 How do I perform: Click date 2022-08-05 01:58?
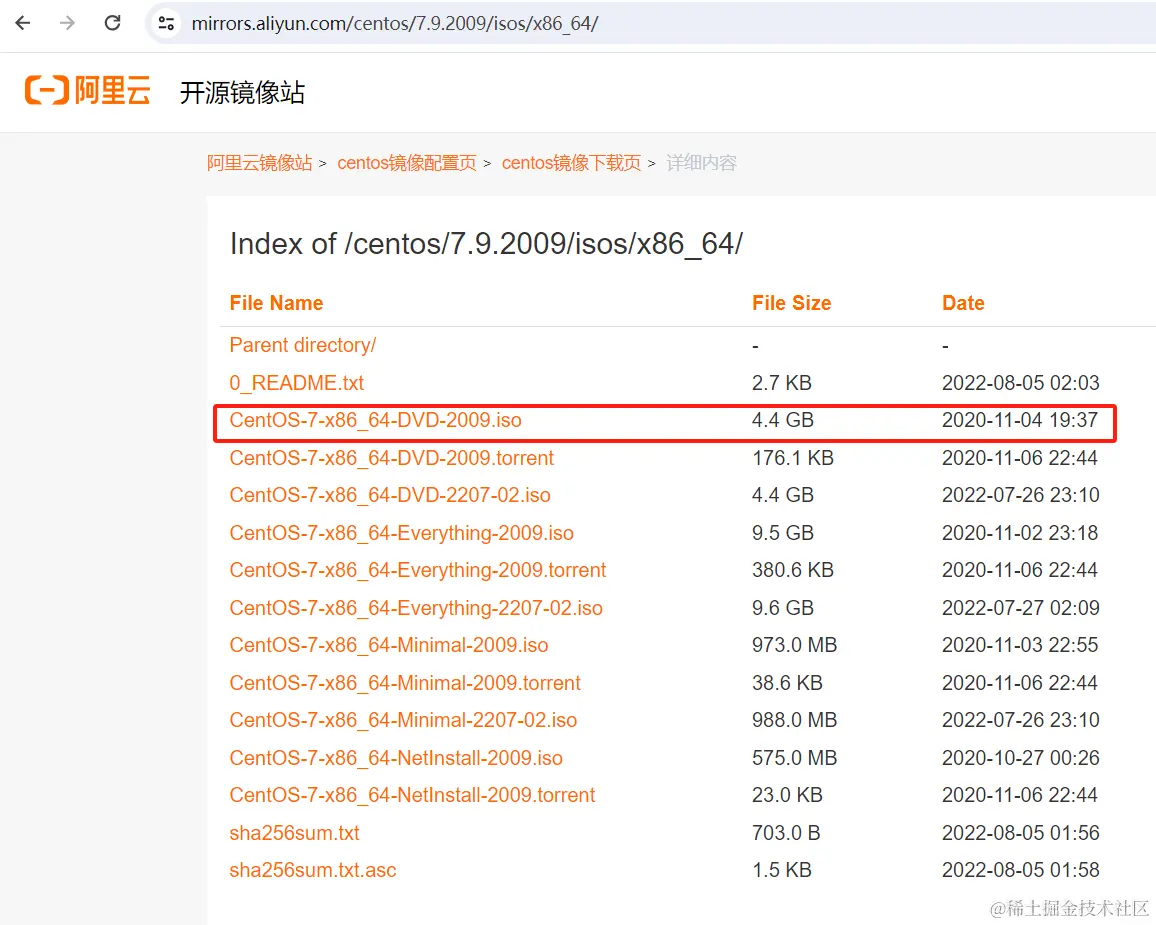pos(1020,870)
